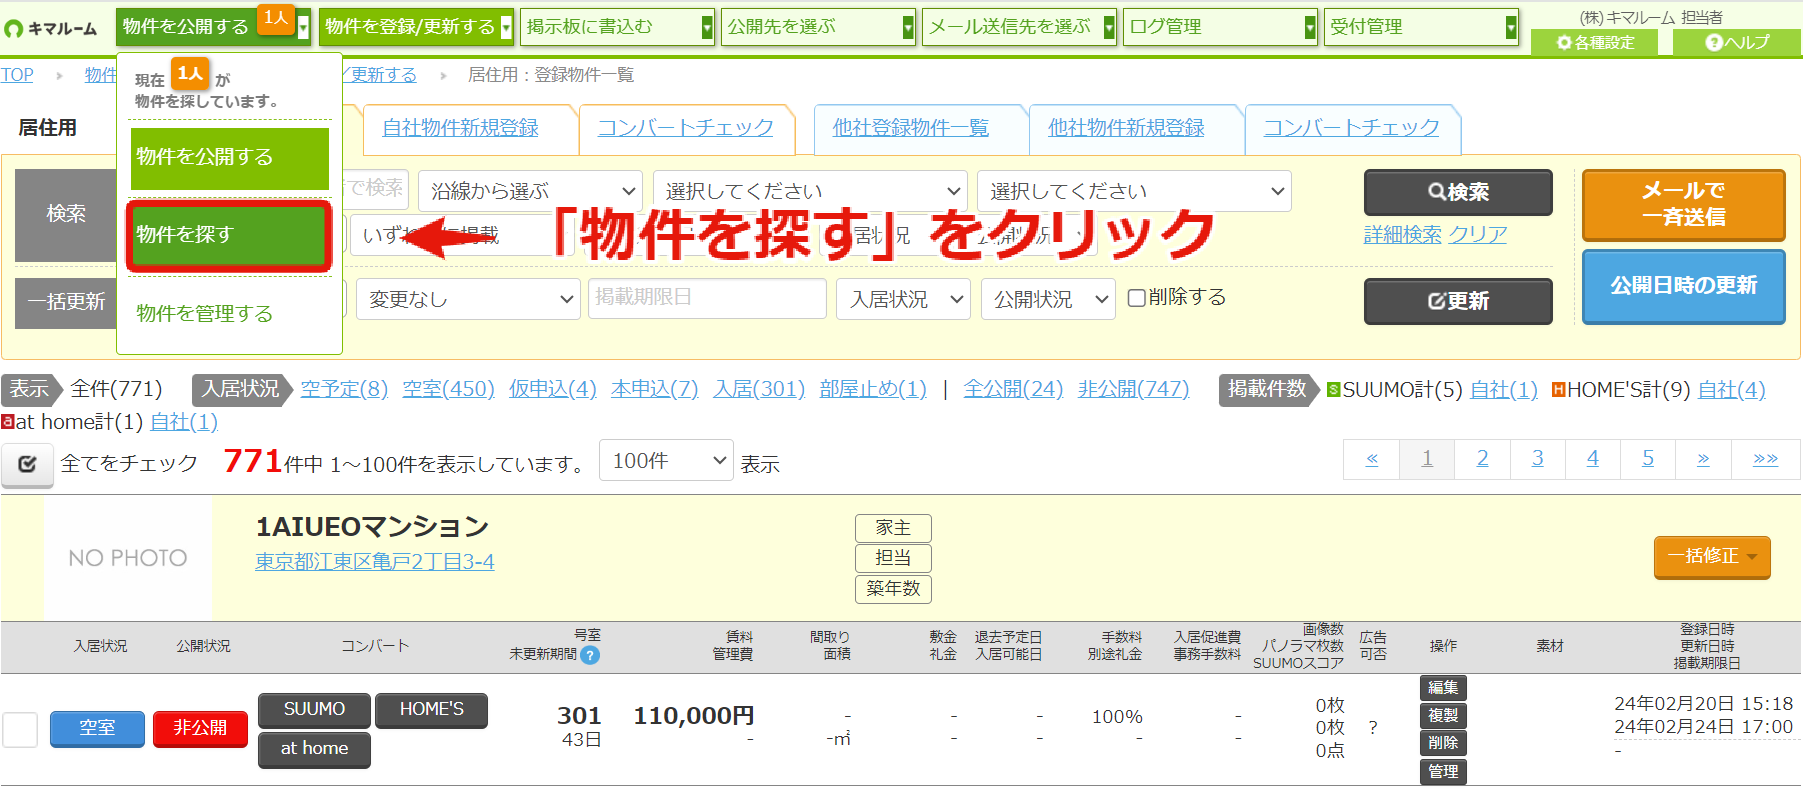The image size is (1803, 812).
Task: Choose 物件を管理する in the dropdown
Action: tap(204, 313)
